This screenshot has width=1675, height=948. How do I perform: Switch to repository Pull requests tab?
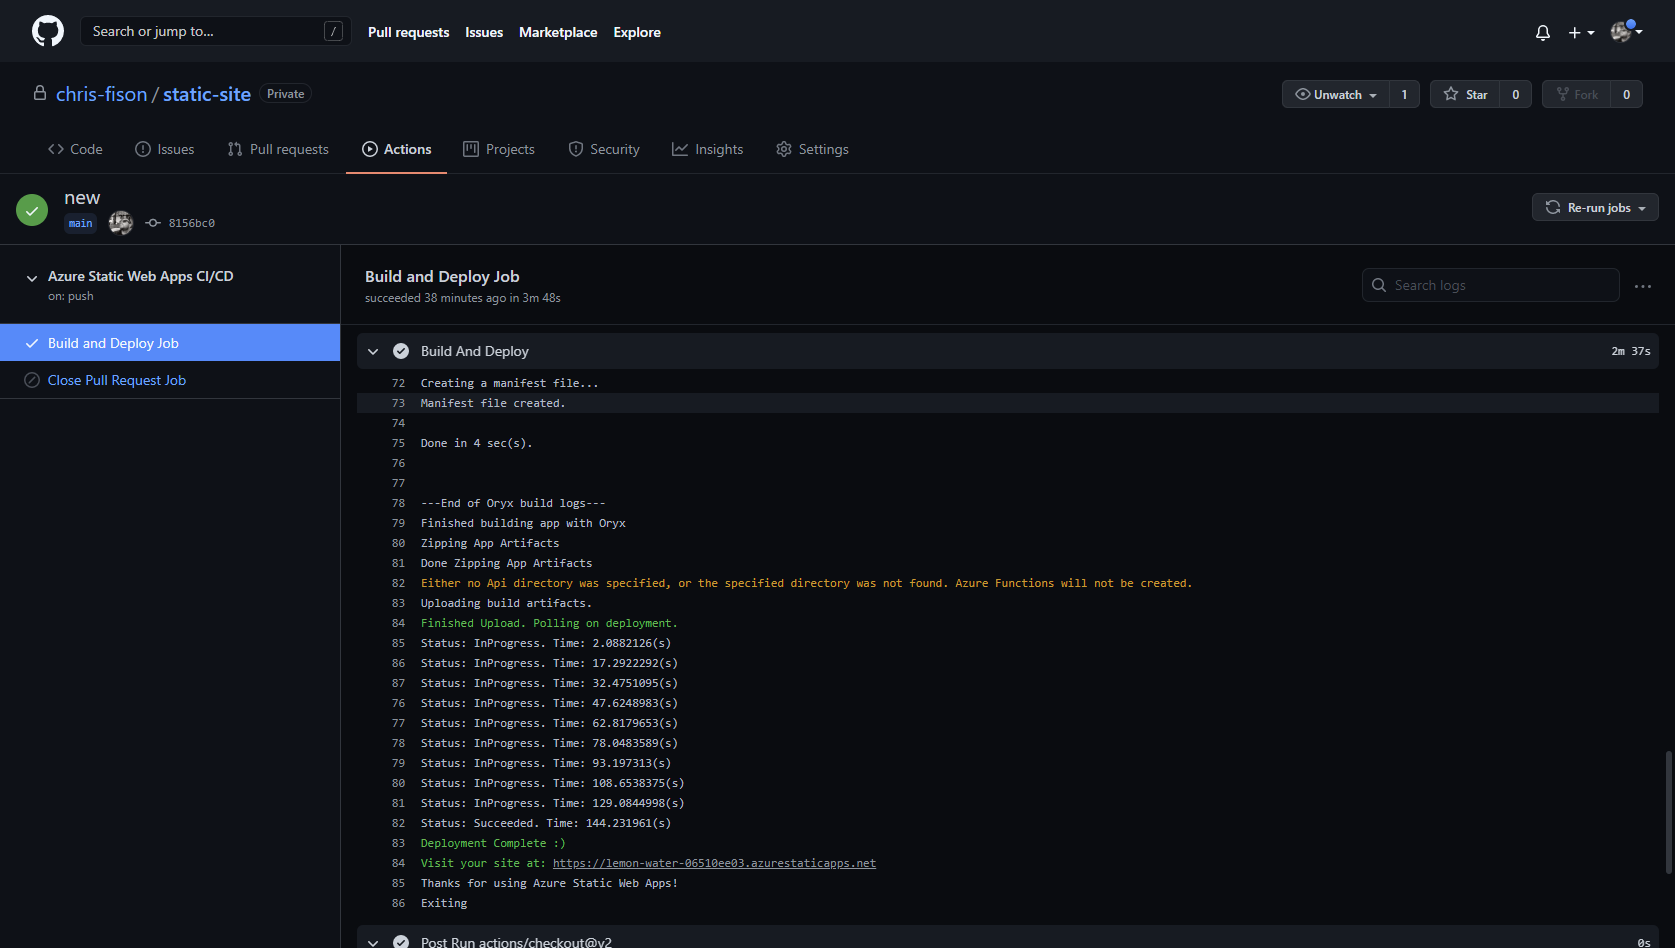click(x=278, y=149)
